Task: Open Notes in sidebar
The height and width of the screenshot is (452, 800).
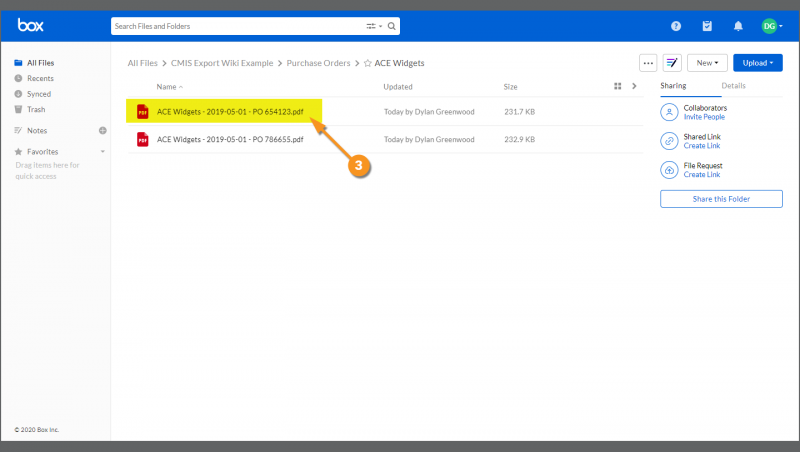Action: tap(37, 131)
